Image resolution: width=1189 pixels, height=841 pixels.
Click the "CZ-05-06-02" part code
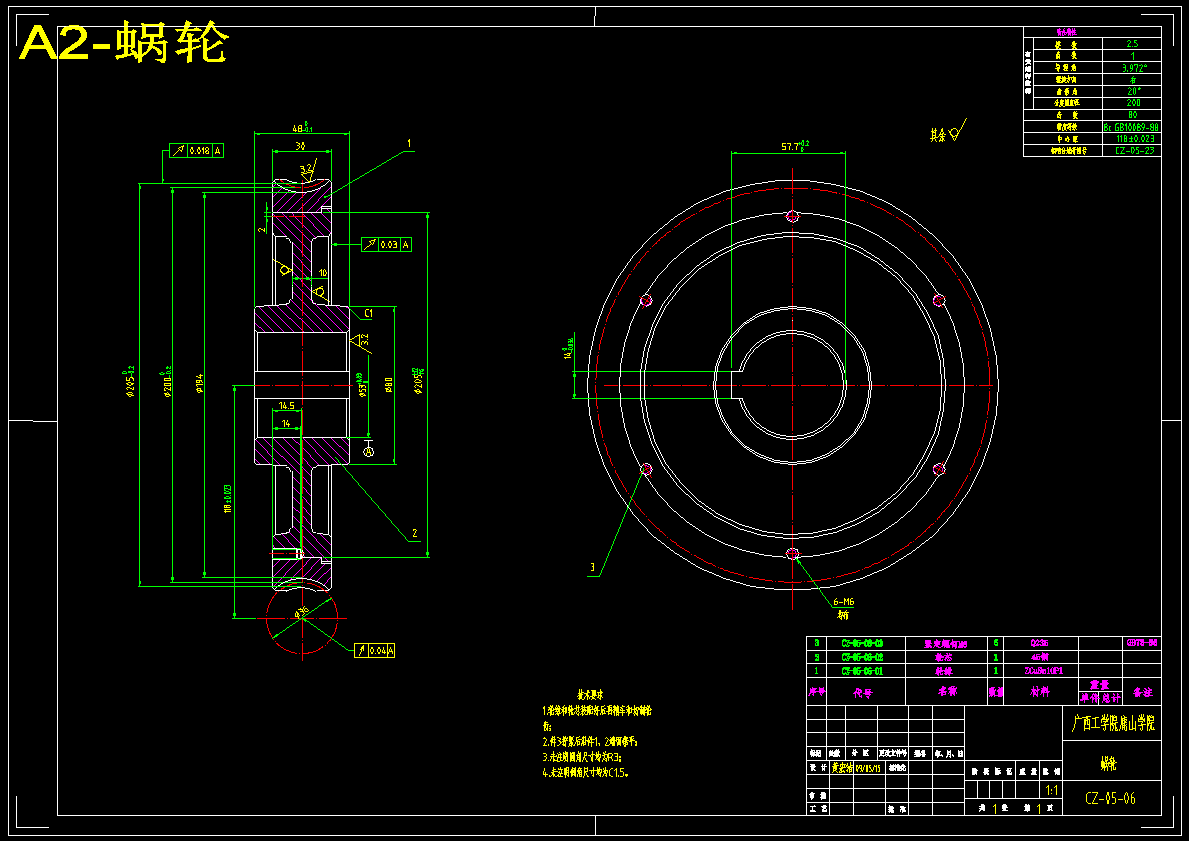862,657
